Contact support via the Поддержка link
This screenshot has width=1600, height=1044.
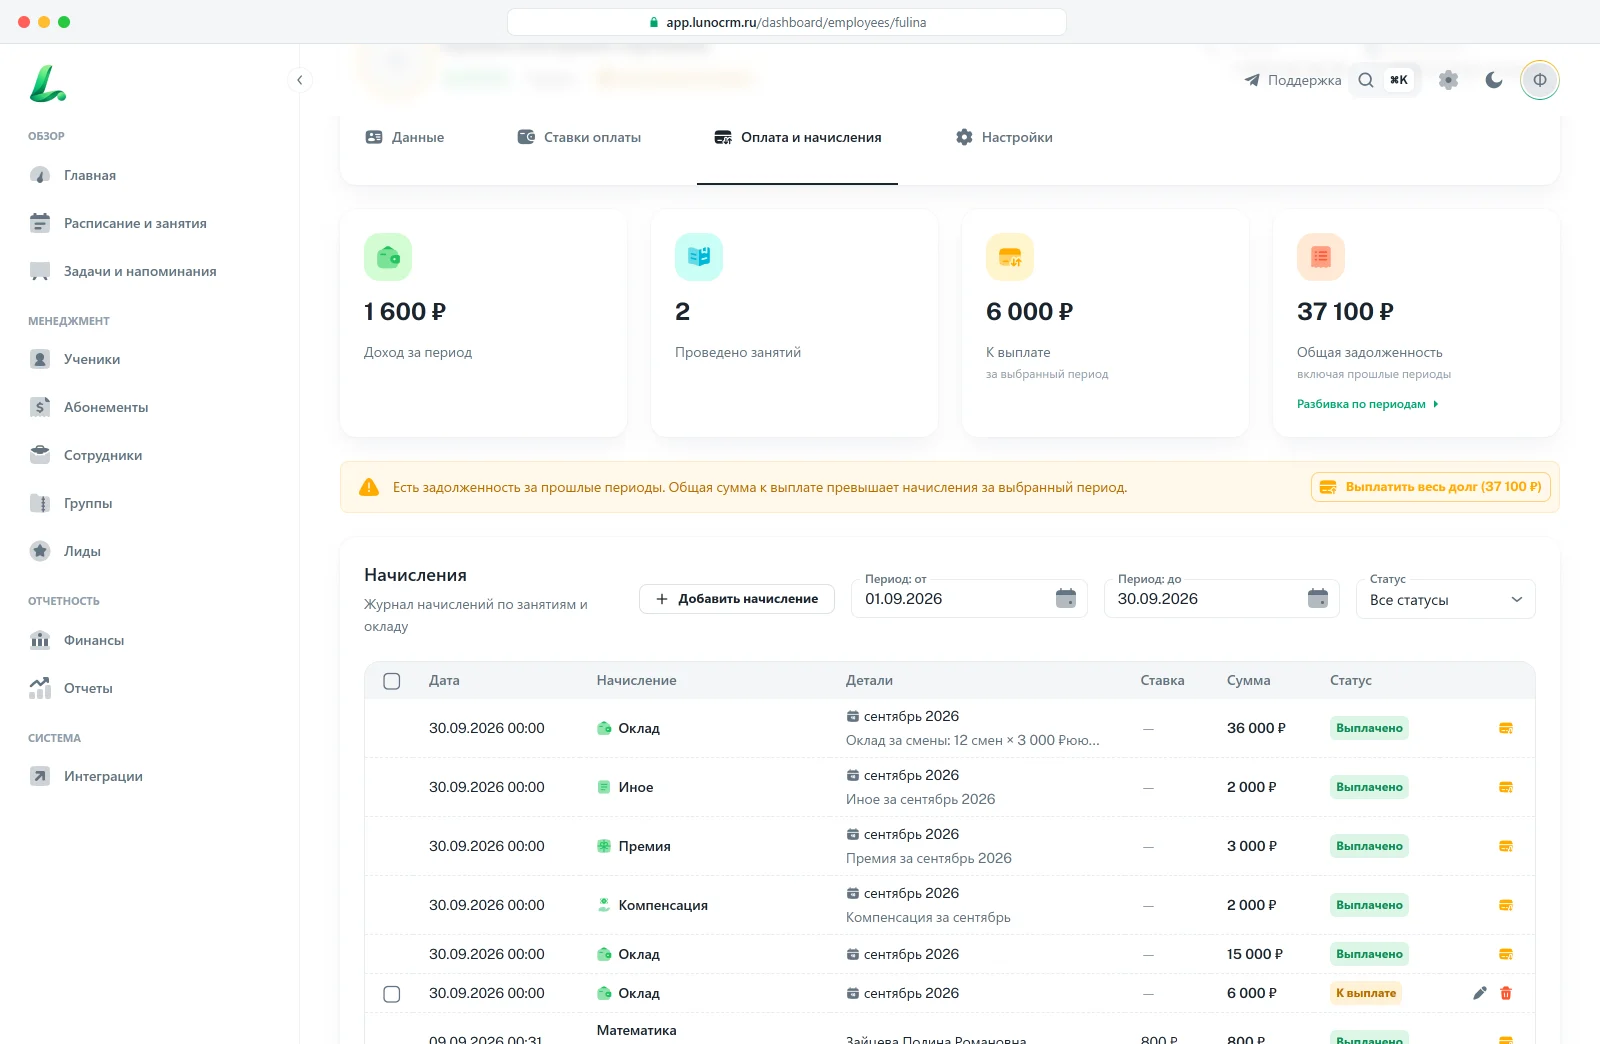[1293, 80]
